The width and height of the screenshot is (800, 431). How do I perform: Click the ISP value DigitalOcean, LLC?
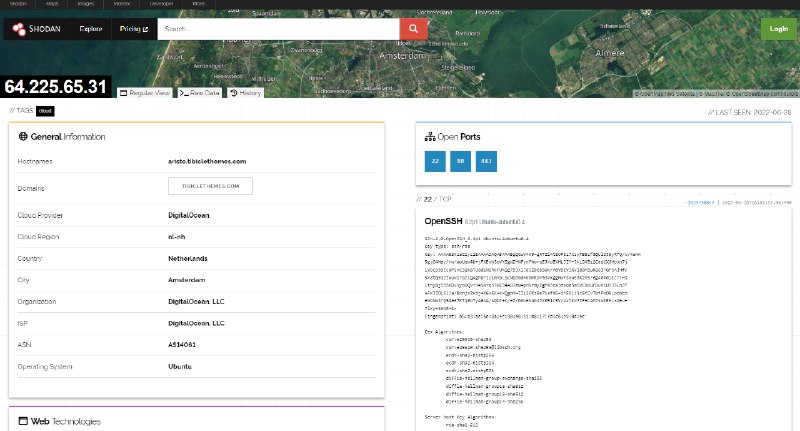tap(196, 323)
